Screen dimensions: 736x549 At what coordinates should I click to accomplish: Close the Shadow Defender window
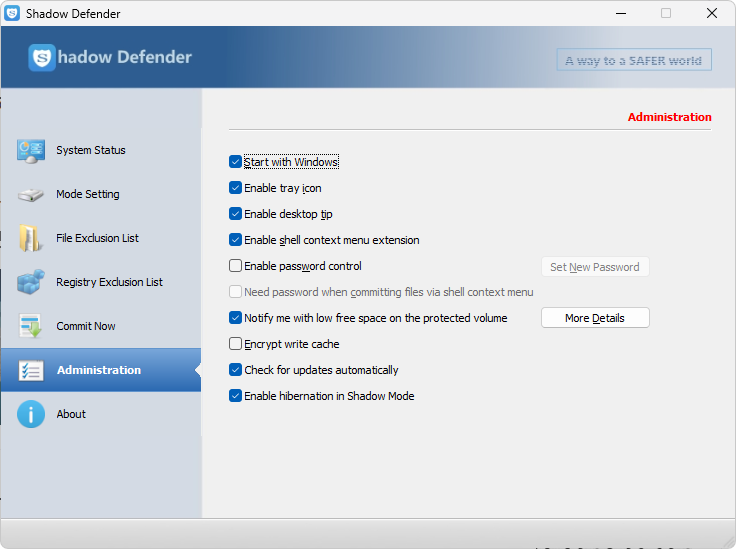[712, 13]
